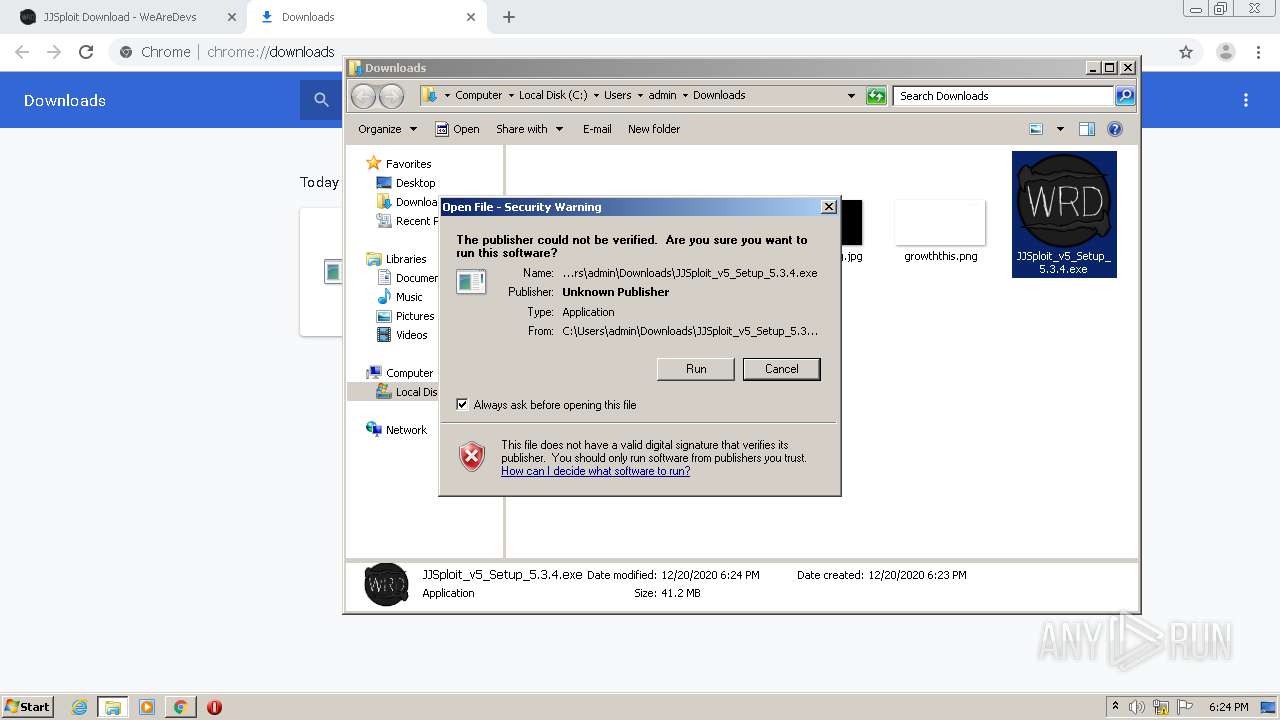Click Run in the Security Warning dialog

pos(696,369)
